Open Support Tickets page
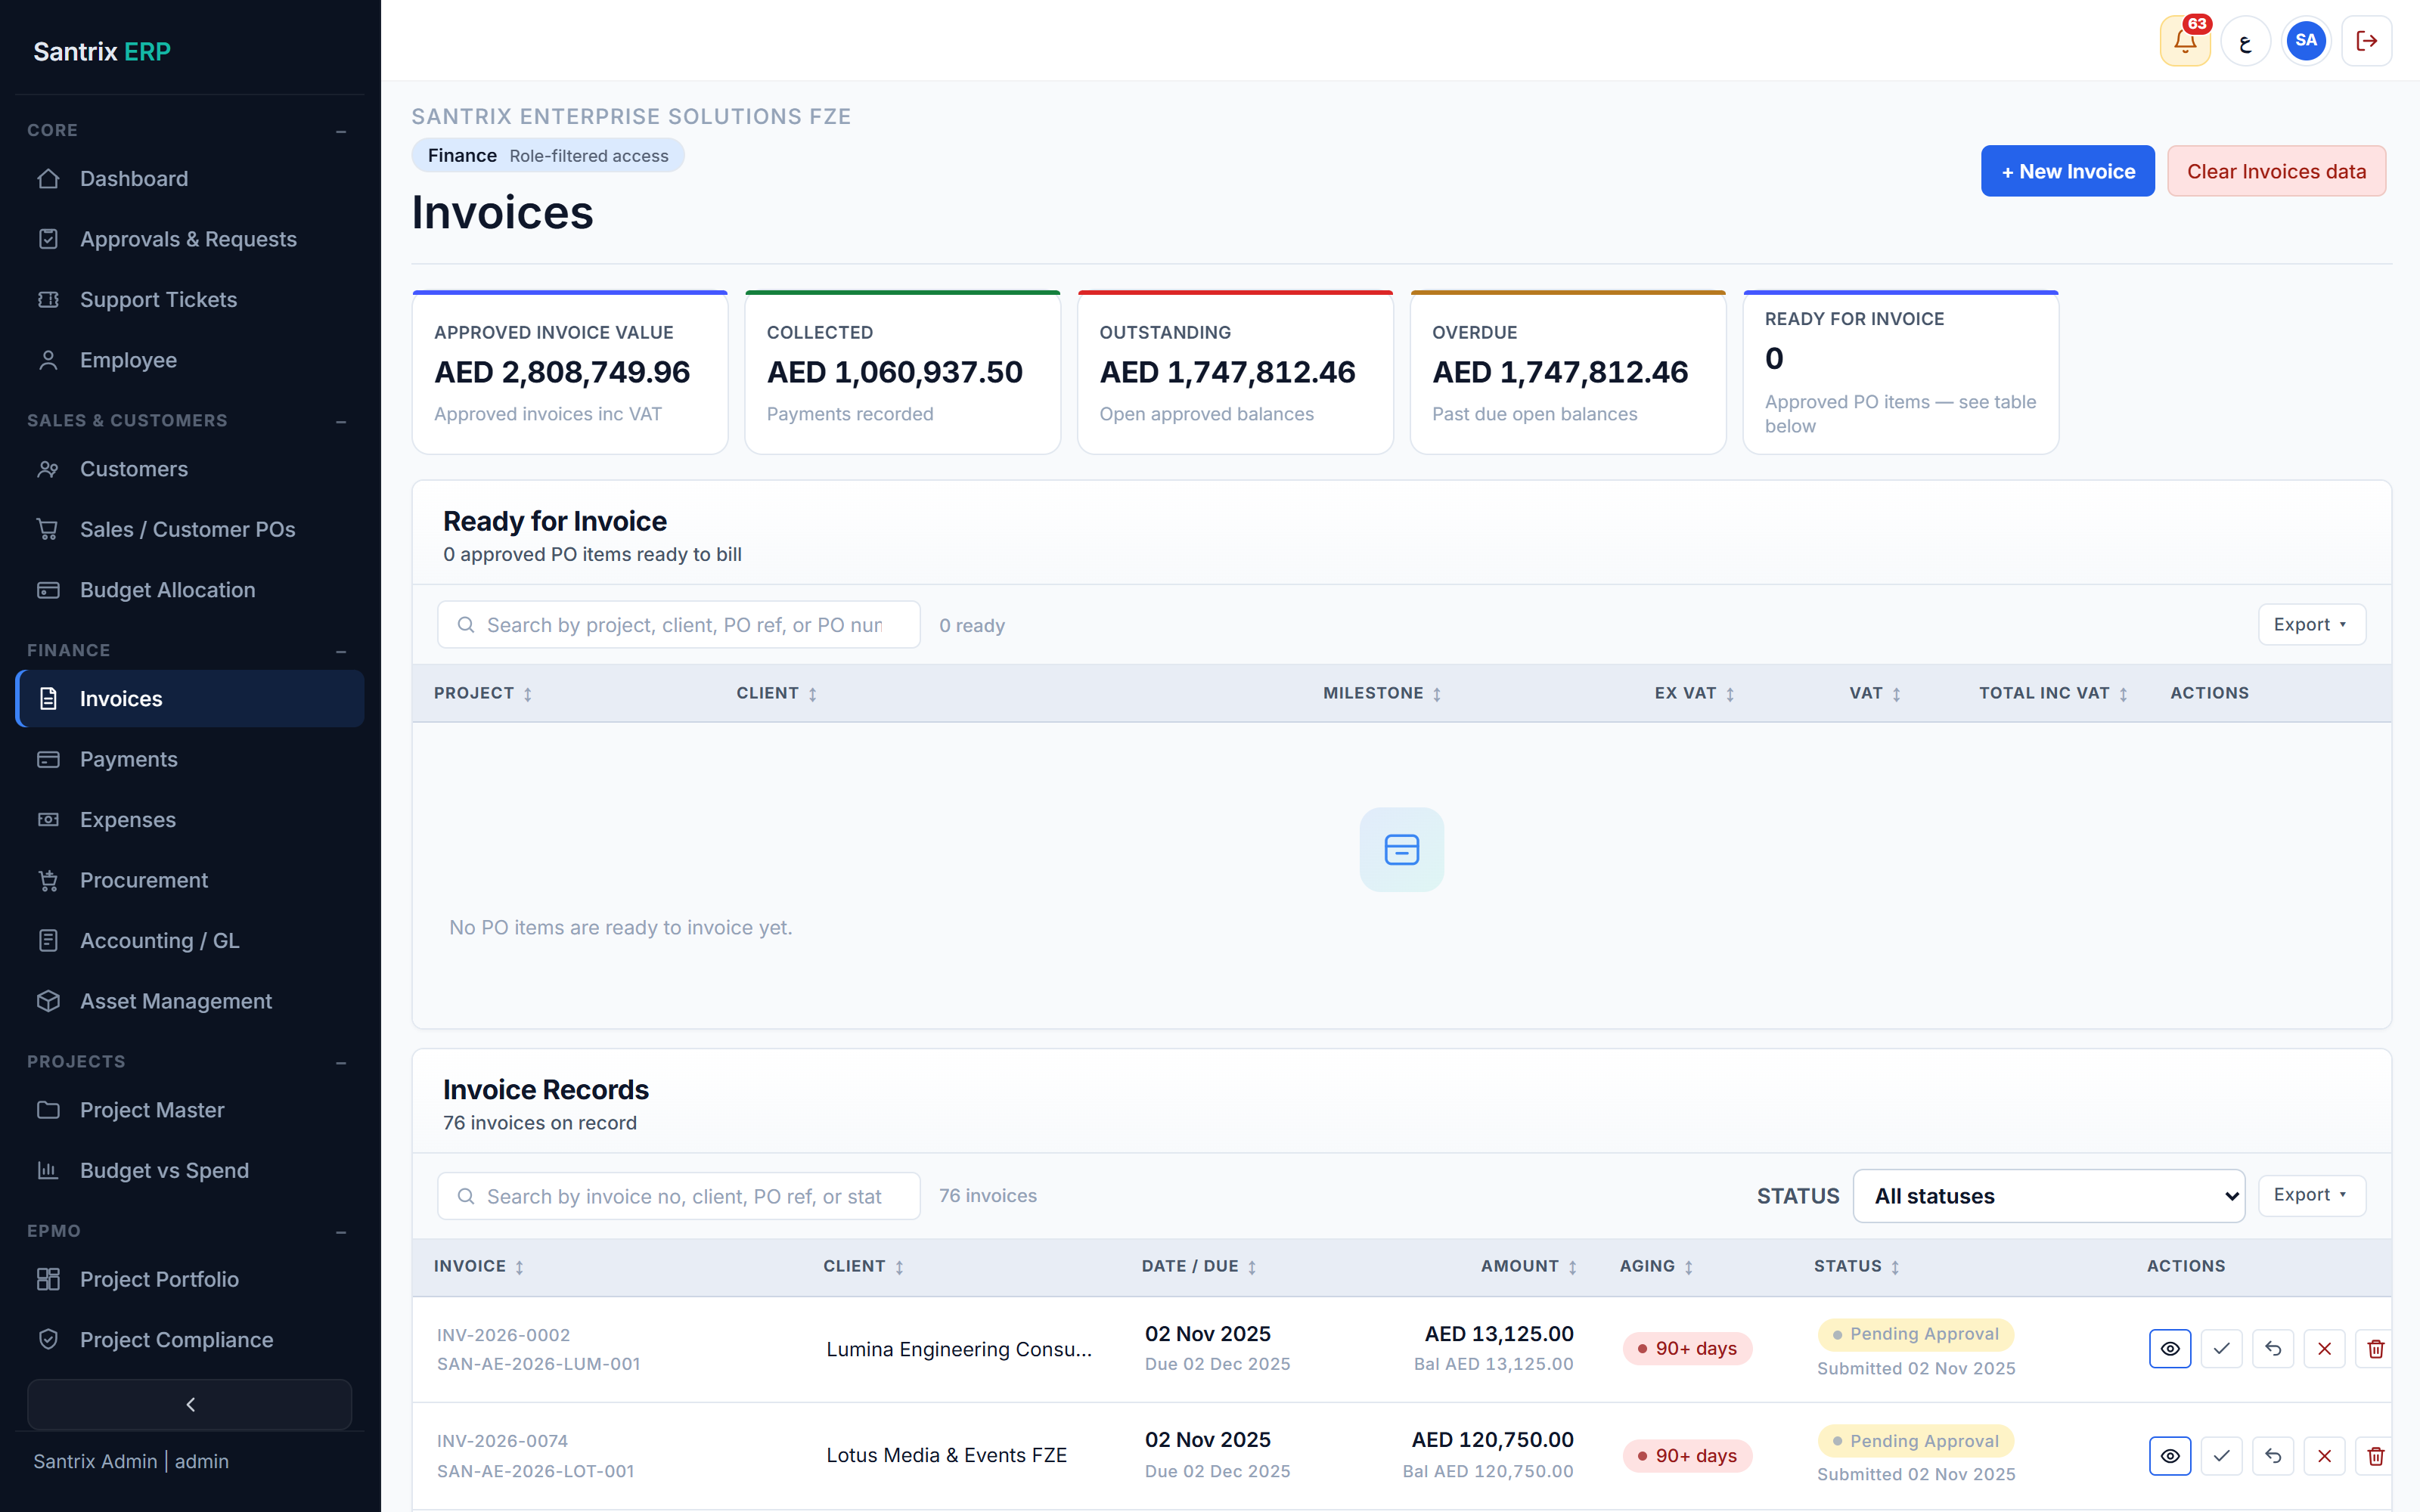The image size is (2420, 1512). pyautogui.click(x=190, y=300)
